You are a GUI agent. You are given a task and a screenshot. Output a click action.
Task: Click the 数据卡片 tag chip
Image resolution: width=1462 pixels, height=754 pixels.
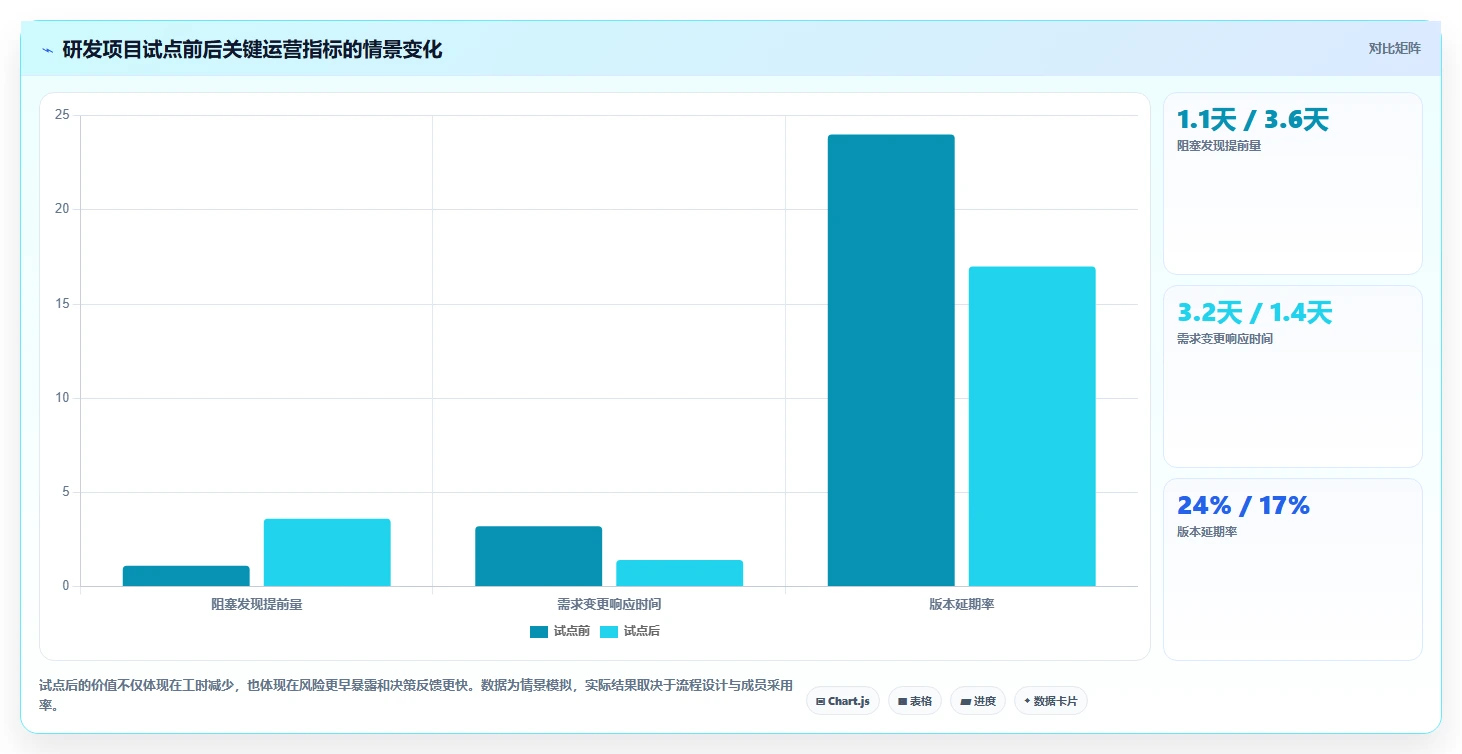pos(1050,701)
